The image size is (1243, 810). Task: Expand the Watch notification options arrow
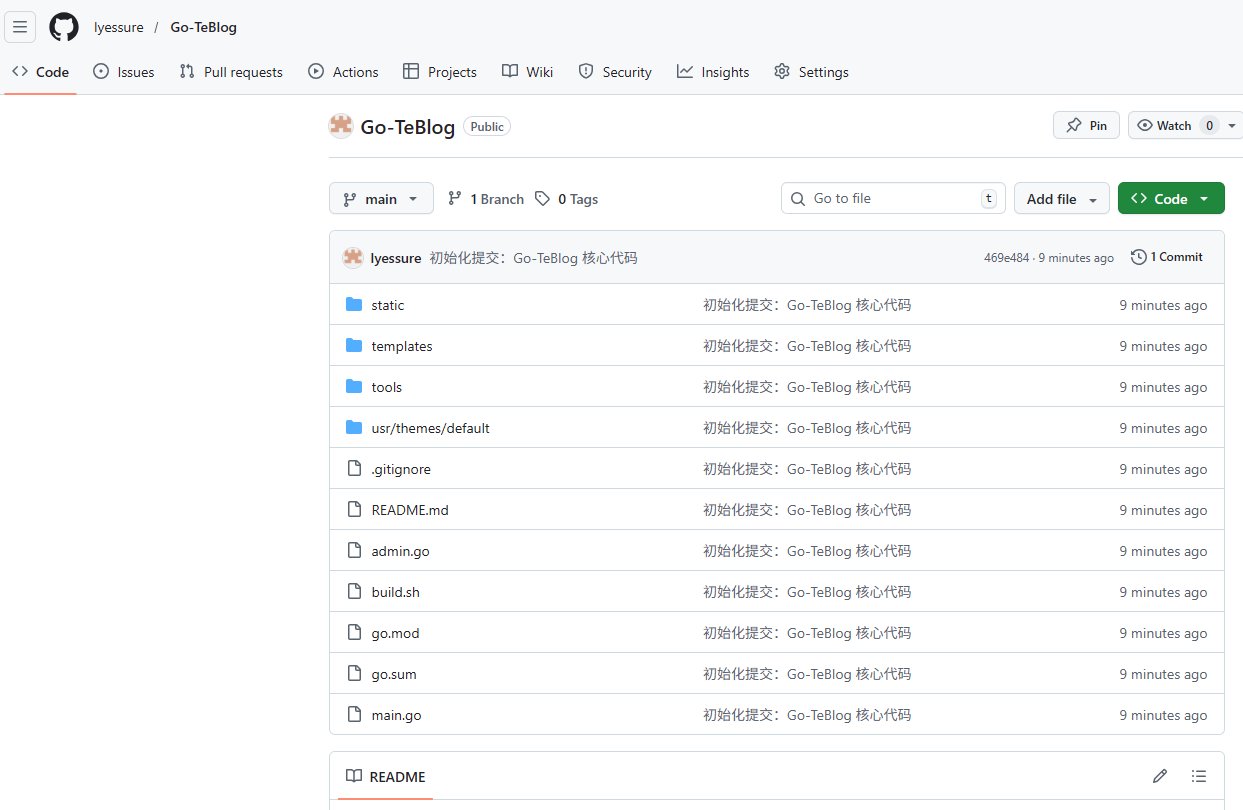click(x=1232, y=125)
